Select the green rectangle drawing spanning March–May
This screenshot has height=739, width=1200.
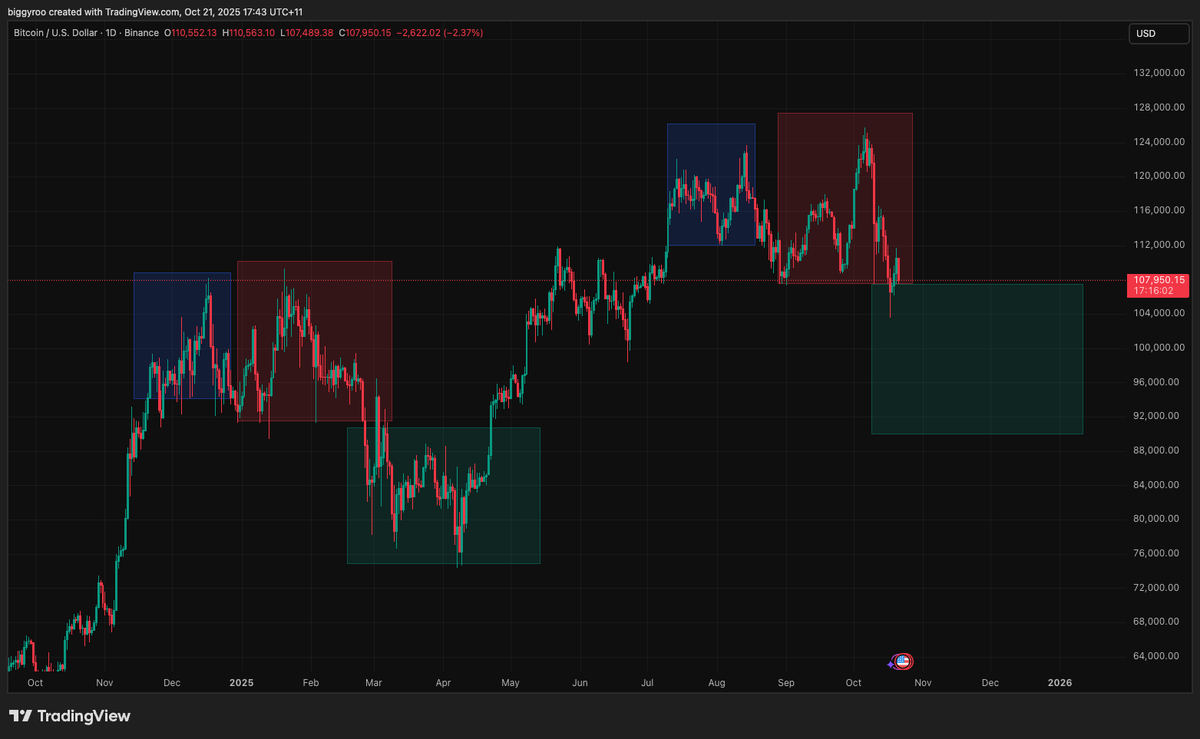point(443,495)
